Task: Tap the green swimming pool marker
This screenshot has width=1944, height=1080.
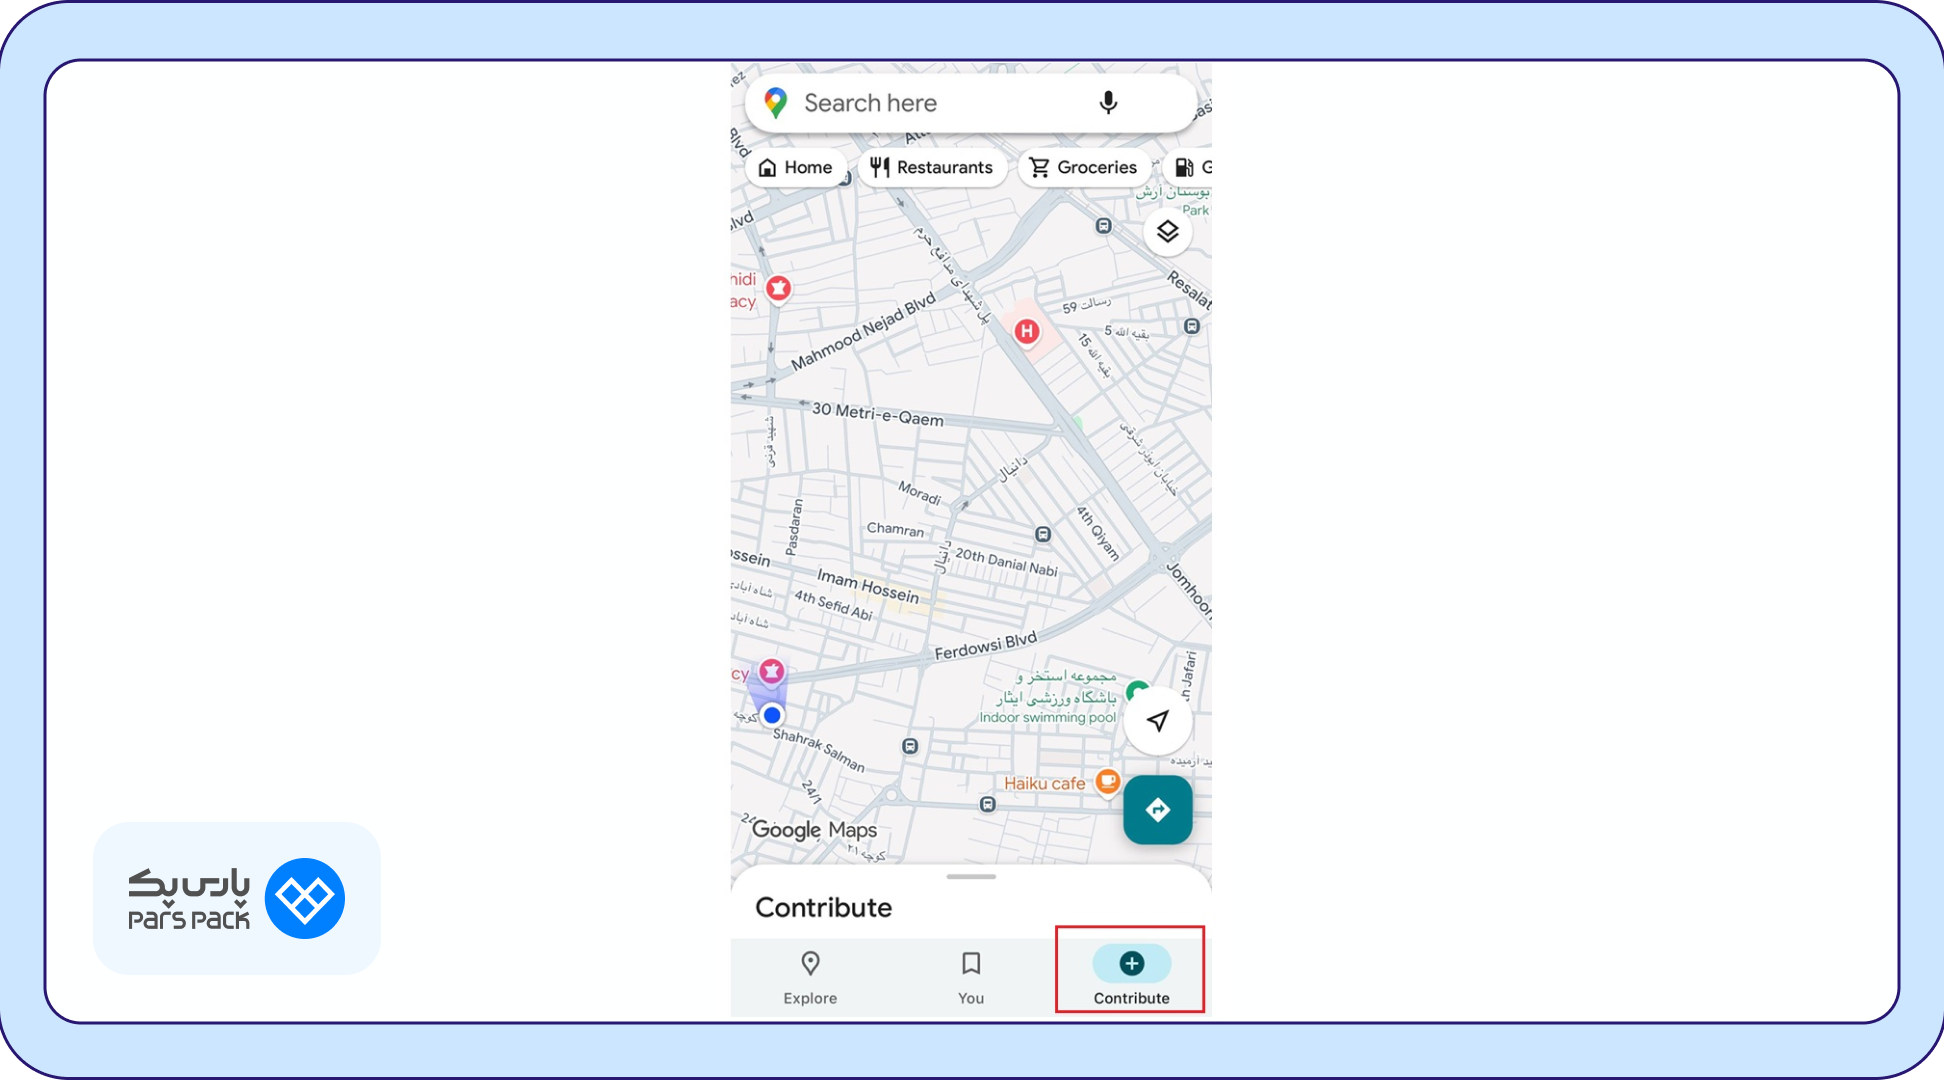Action: 1136,690
